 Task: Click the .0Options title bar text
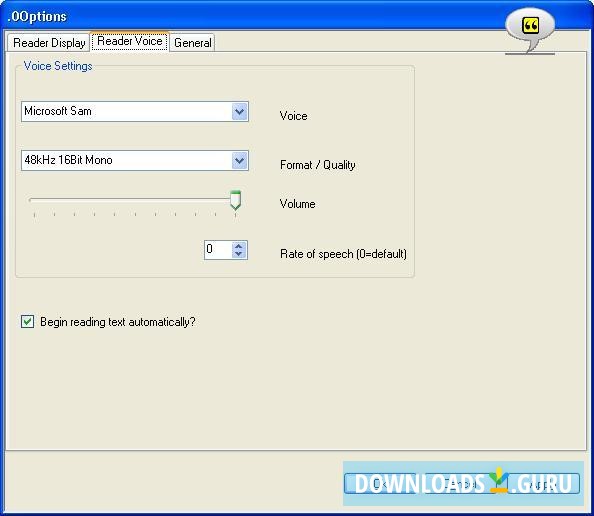pos(37,17)
